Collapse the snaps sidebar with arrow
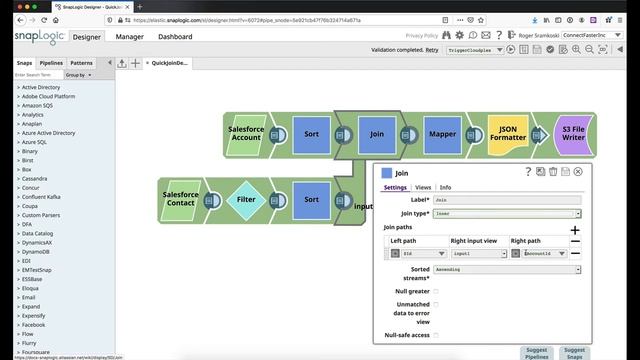Viewport: 640px width, 360px height. [110, 63]
